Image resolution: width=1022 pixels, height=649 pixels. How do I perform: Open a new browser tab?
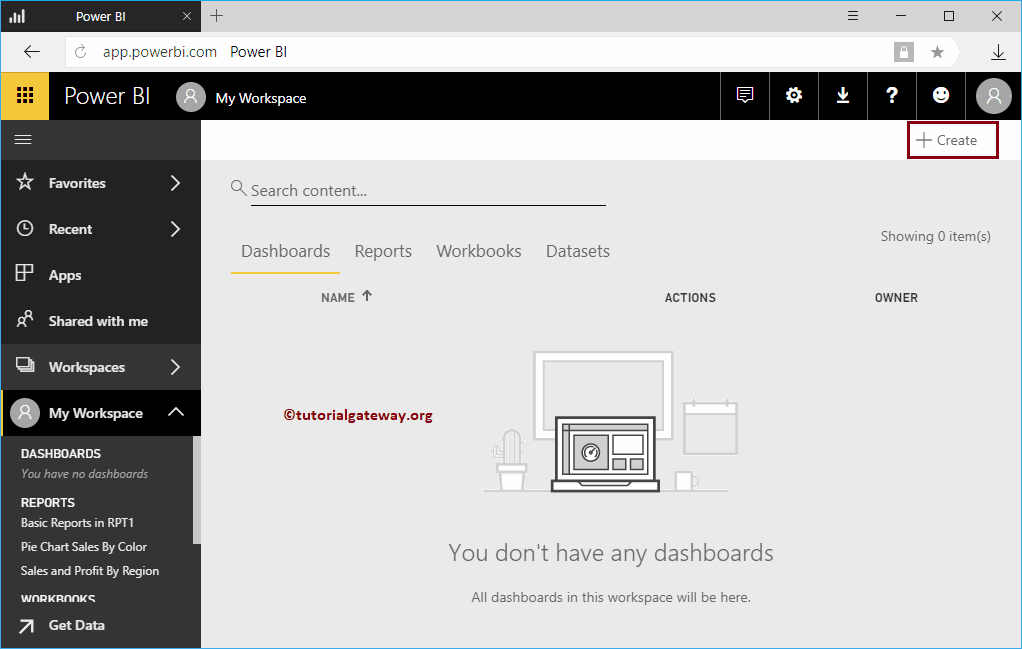click(216, 16)
